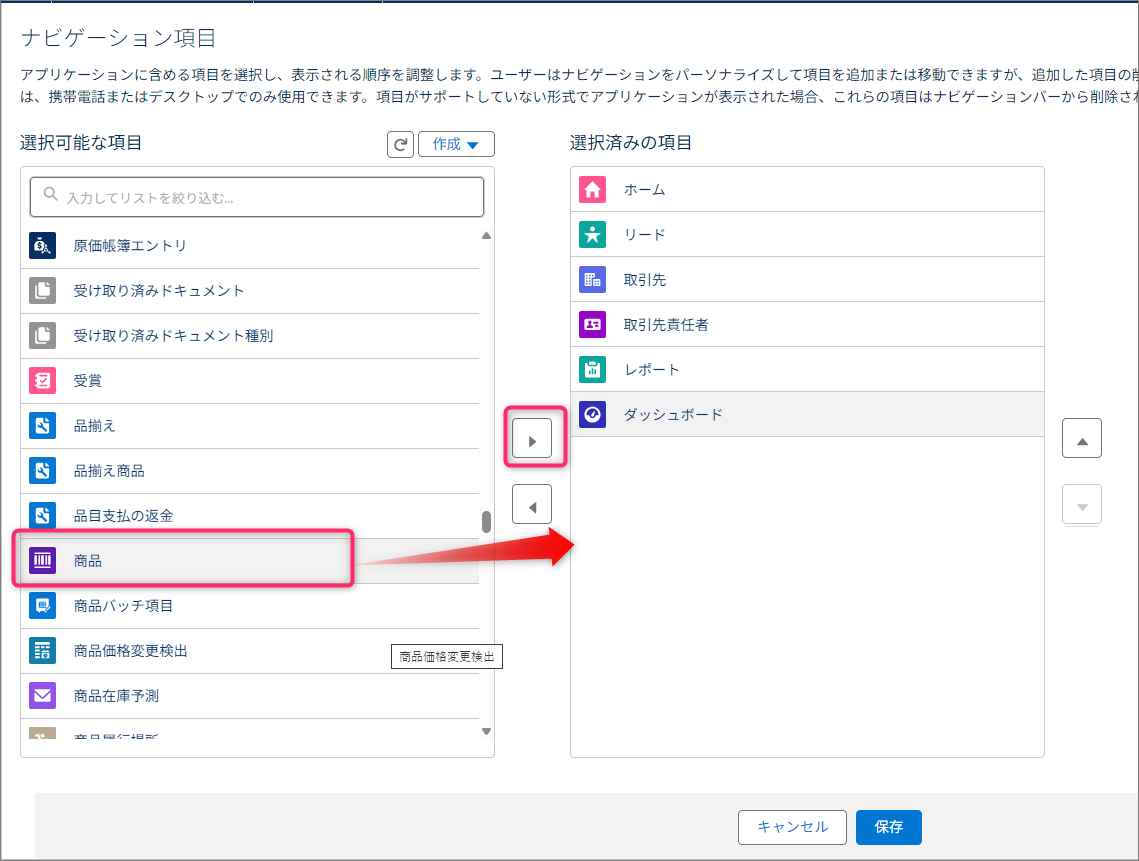The height and width of the screenshot is (861, 1139).
Task: Click the キャンセル cancel button
Action: (792, 827)
